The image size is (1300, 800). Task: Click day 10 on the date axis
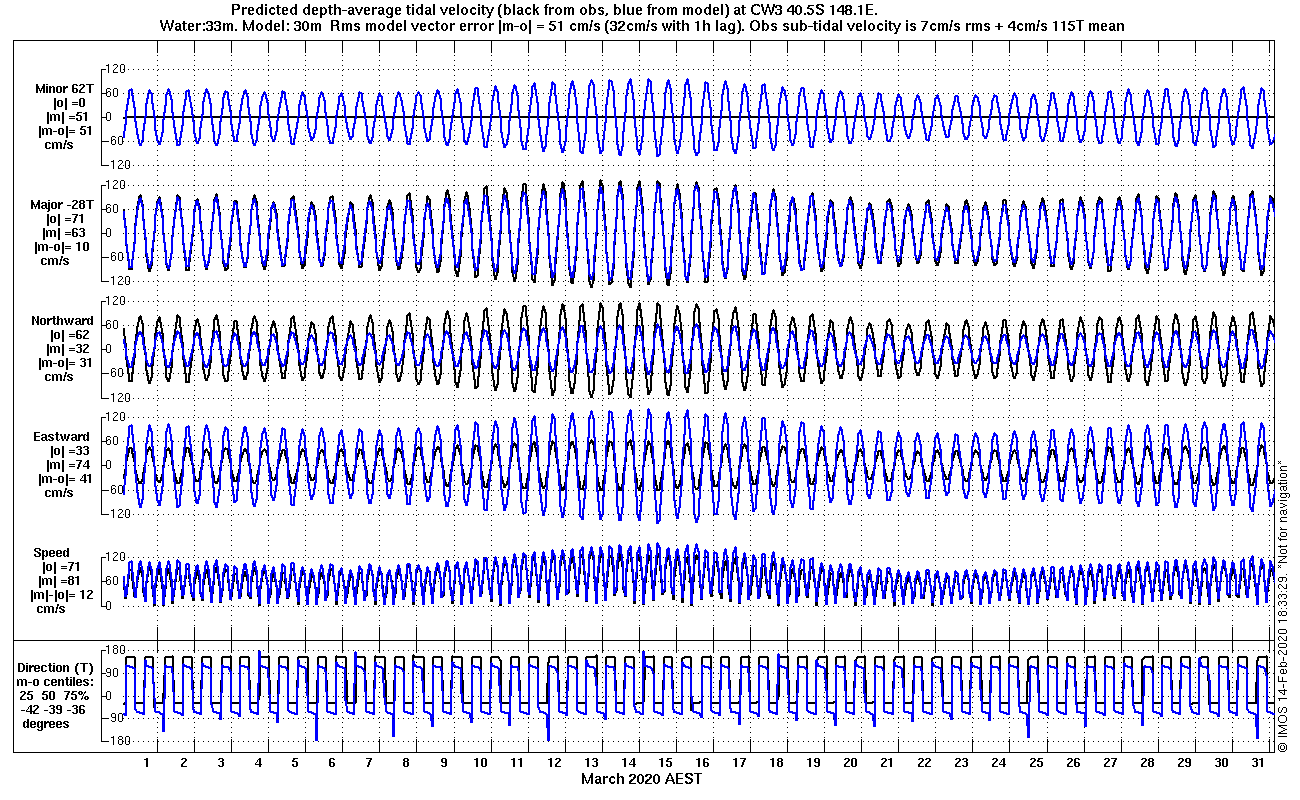point(480,763)
